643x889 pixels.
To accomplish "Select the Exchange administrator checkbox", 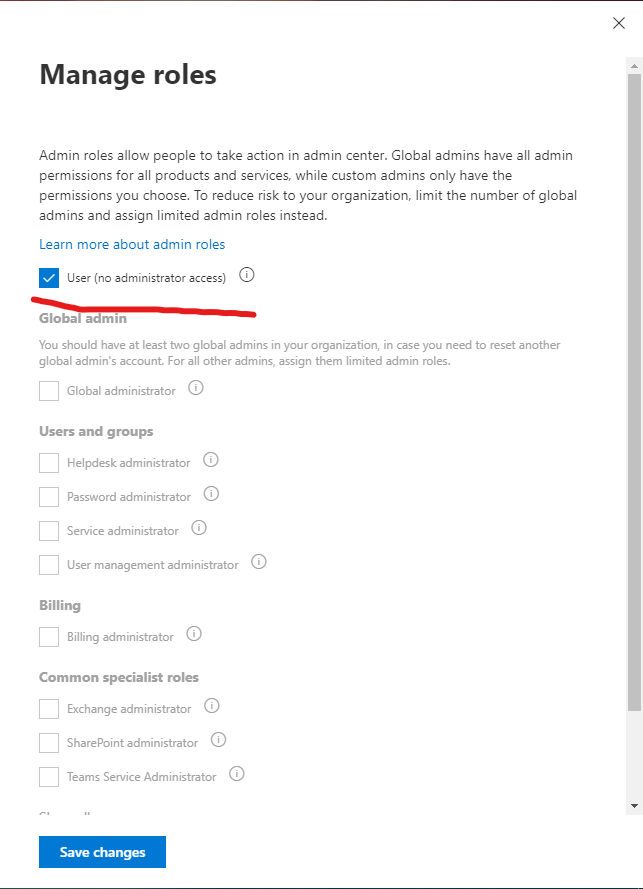I will 49,709.
